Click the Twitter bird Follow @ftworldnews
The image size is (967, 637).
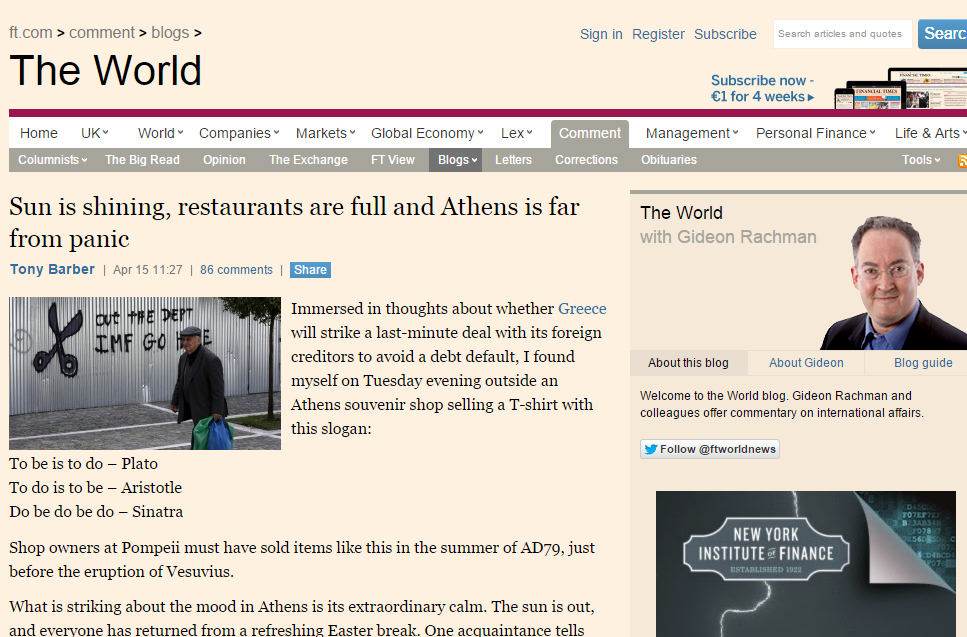(710, 449)
